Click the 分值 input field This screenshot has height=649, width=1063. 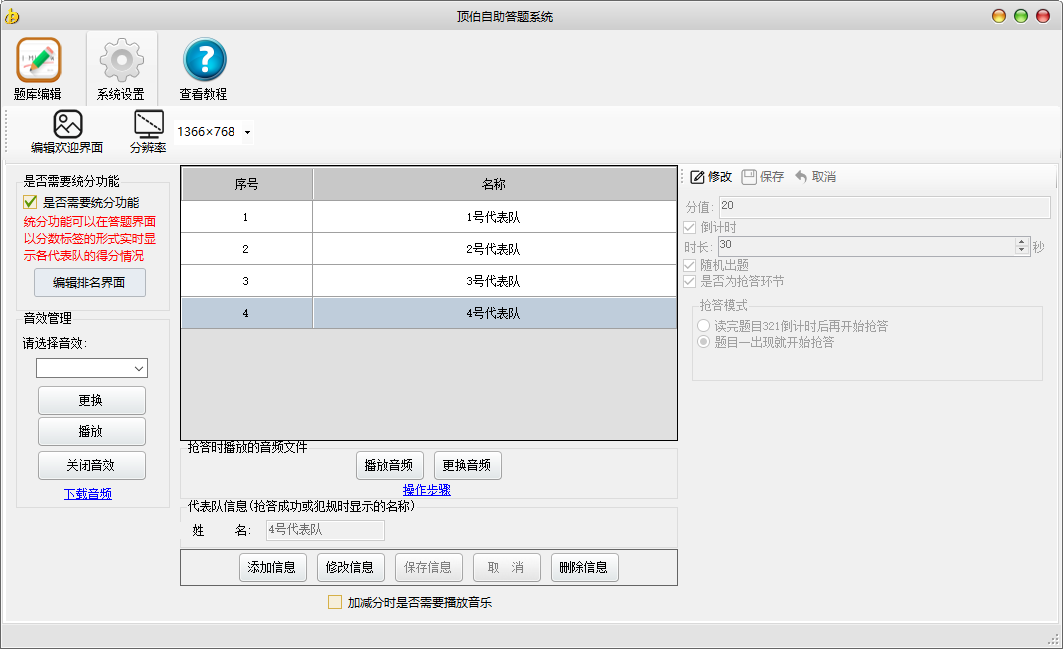click(883, 207)
